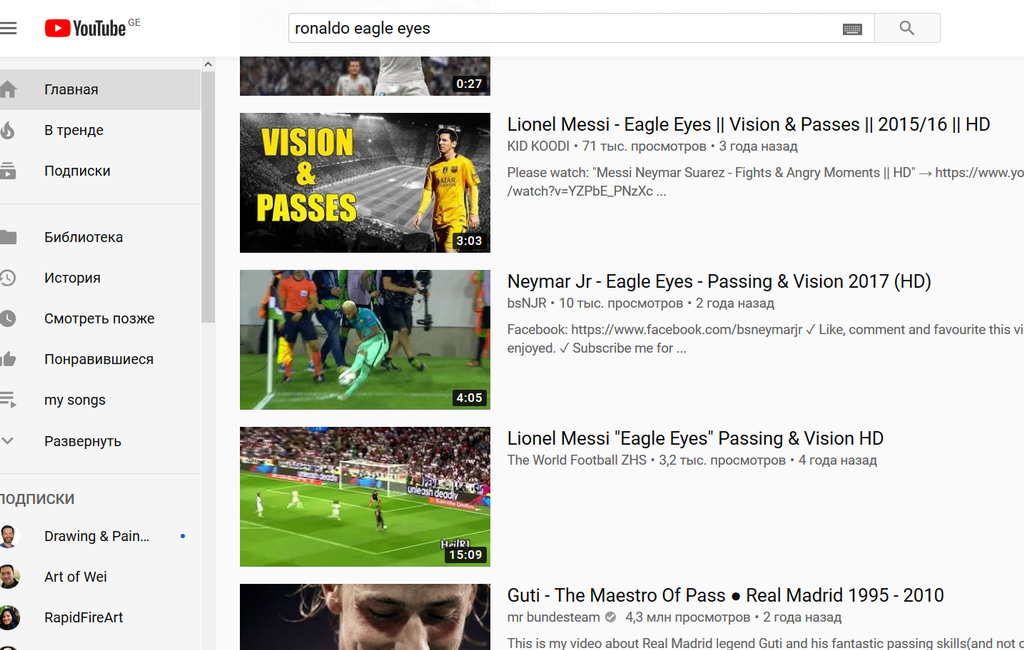Click the Главная home icon
This screenshot has width=1024, height=650.
(8, 89)
